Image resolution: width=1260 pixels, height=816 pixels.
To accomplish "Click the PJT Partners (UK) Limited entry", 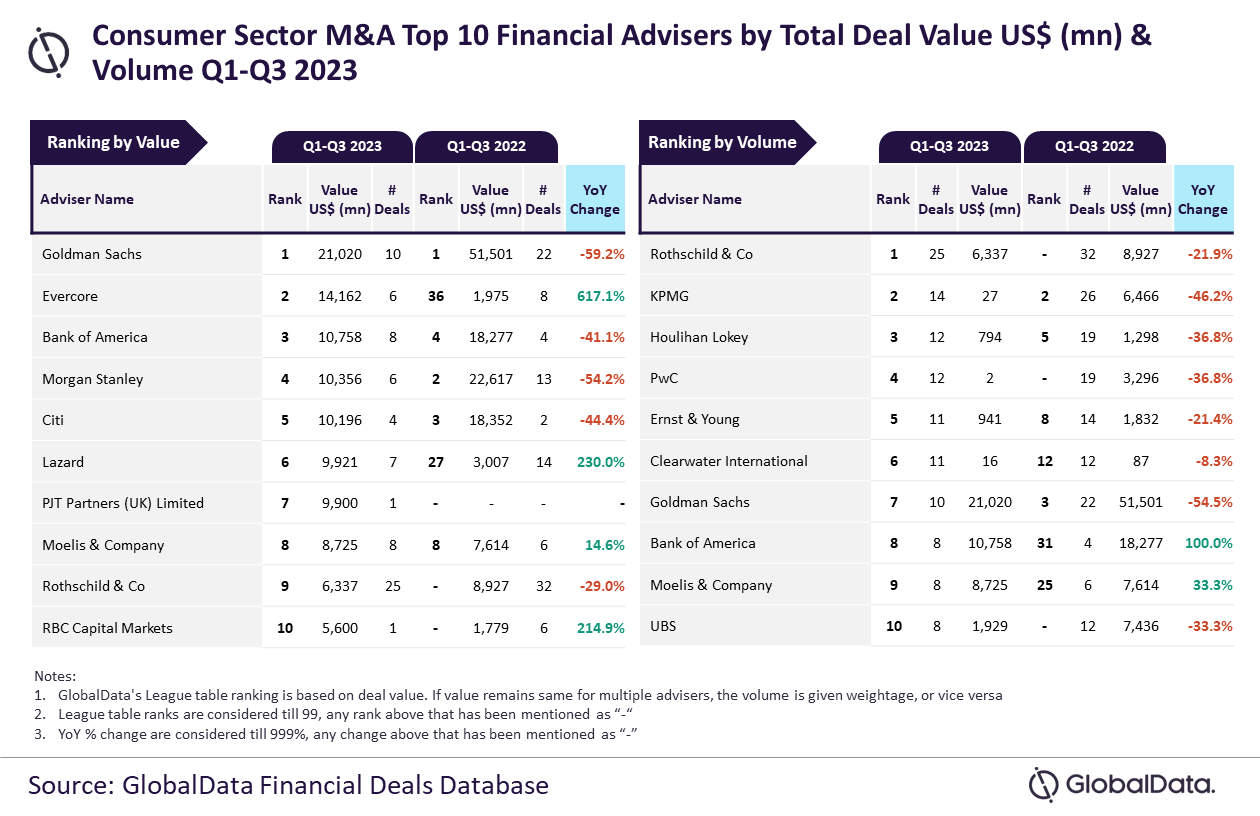I will tap(123, 503).
